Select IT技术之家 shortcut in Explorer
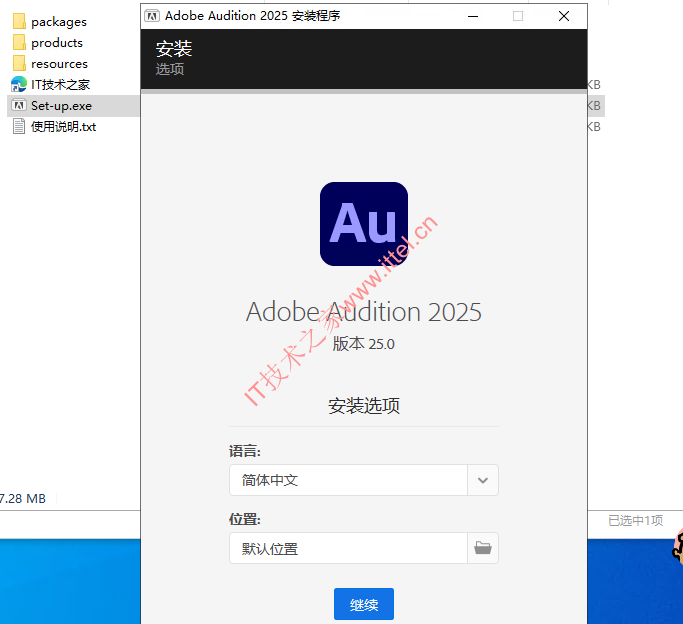Image resolution: width=683 pixels, height=624 pixels. pyautogui.click(x=60, y=84)
